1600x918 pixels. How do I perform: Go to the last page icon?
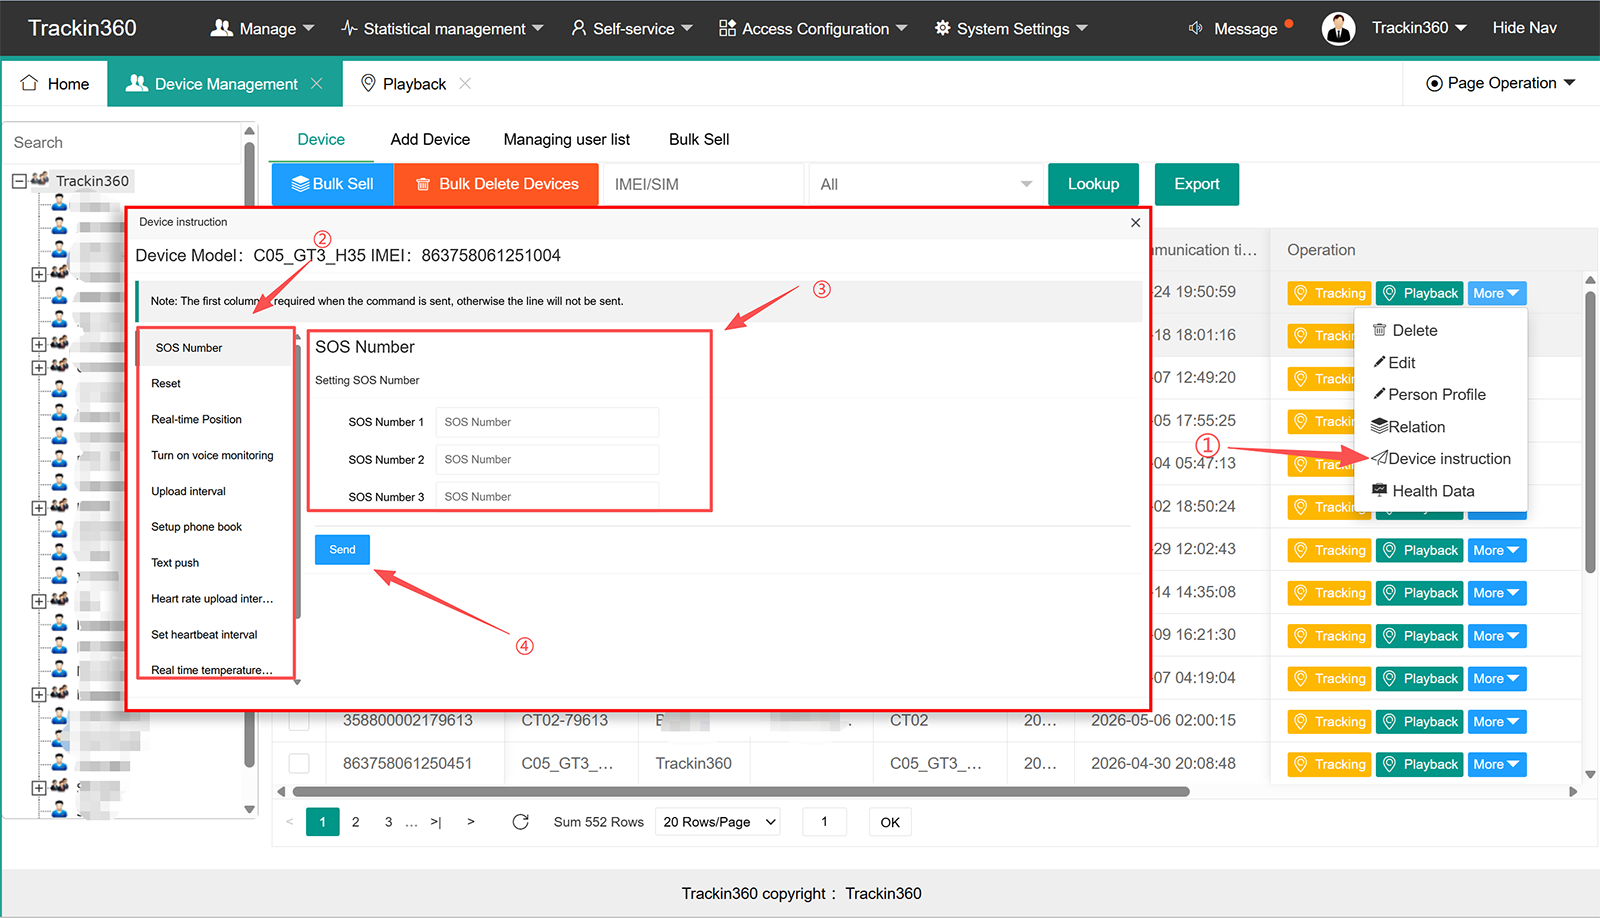point(436,822)
